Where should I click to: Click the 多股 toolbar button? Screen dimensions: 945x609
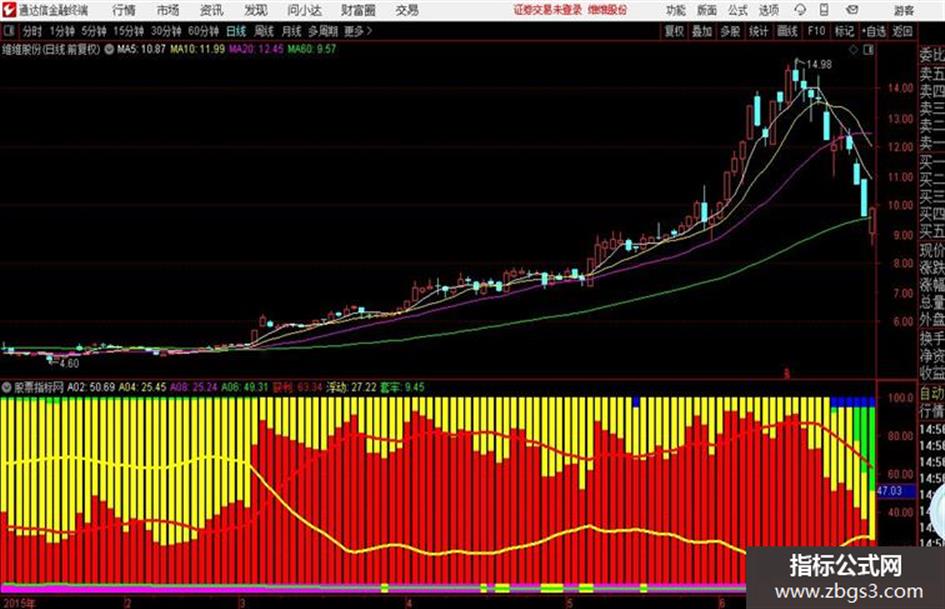(730, 31)
